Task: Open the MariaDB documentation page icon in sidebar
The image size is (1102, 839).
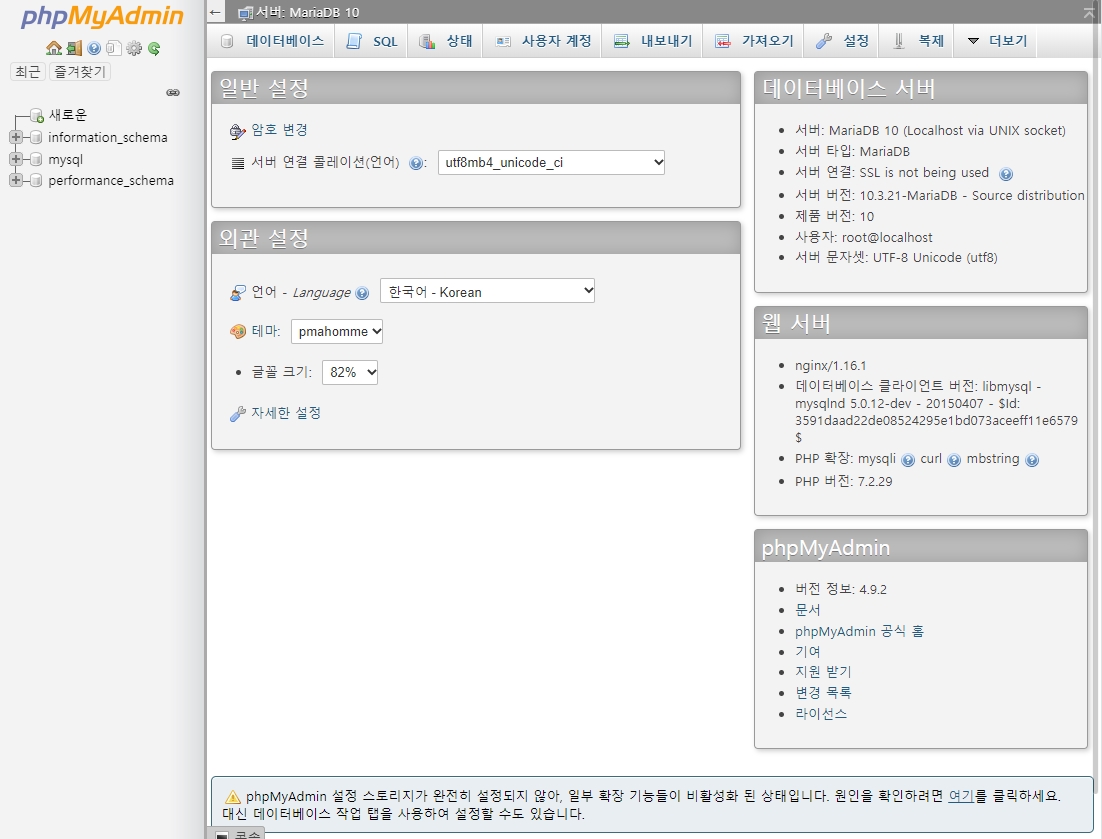Action: 113,48
